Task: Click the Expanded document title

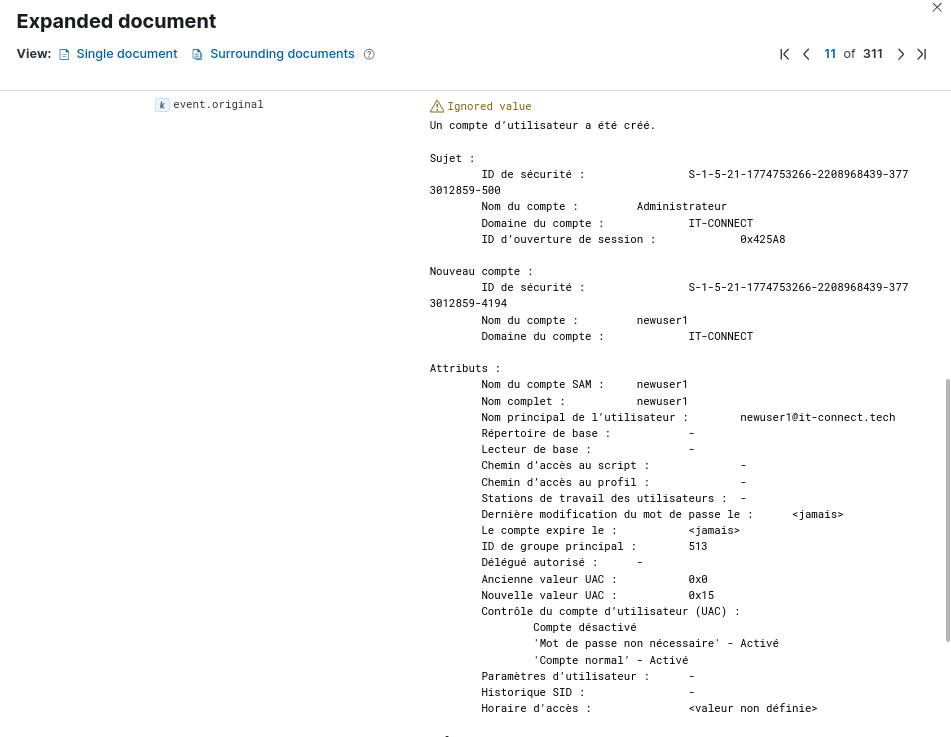Action: tap(116, 21)
